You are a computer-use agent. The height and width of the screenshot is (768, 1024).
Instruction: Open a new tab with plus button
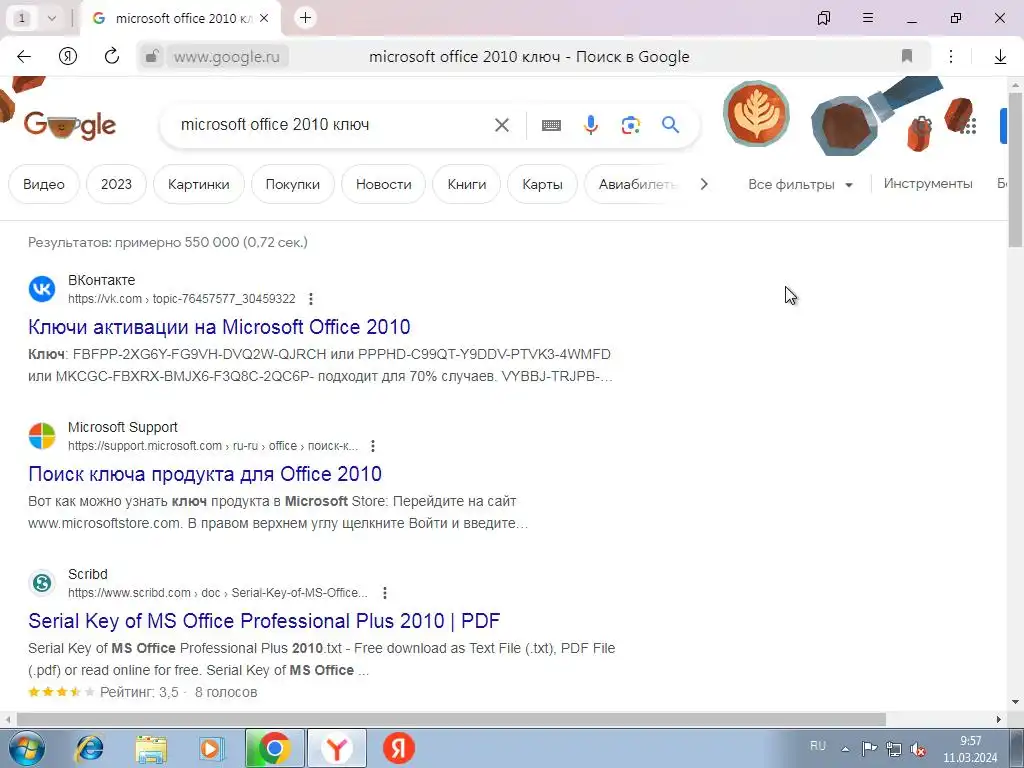(x=305, y=18)
